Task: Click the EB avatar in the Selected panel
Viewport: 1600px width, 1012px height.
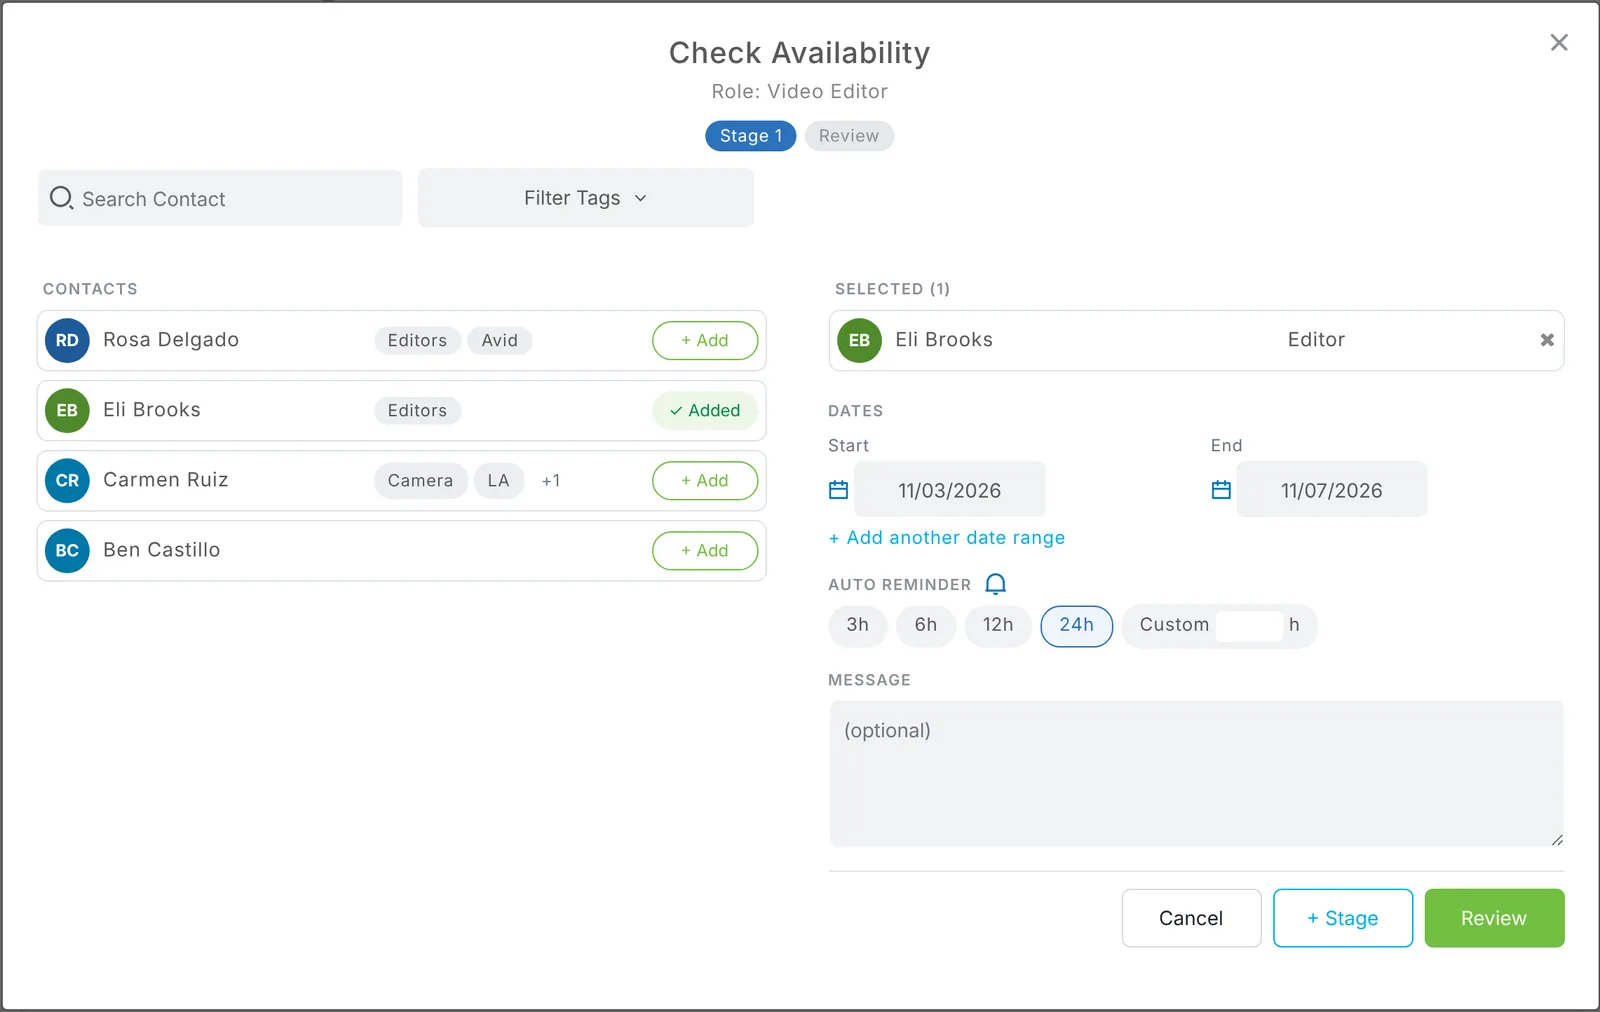Action: 859,340
